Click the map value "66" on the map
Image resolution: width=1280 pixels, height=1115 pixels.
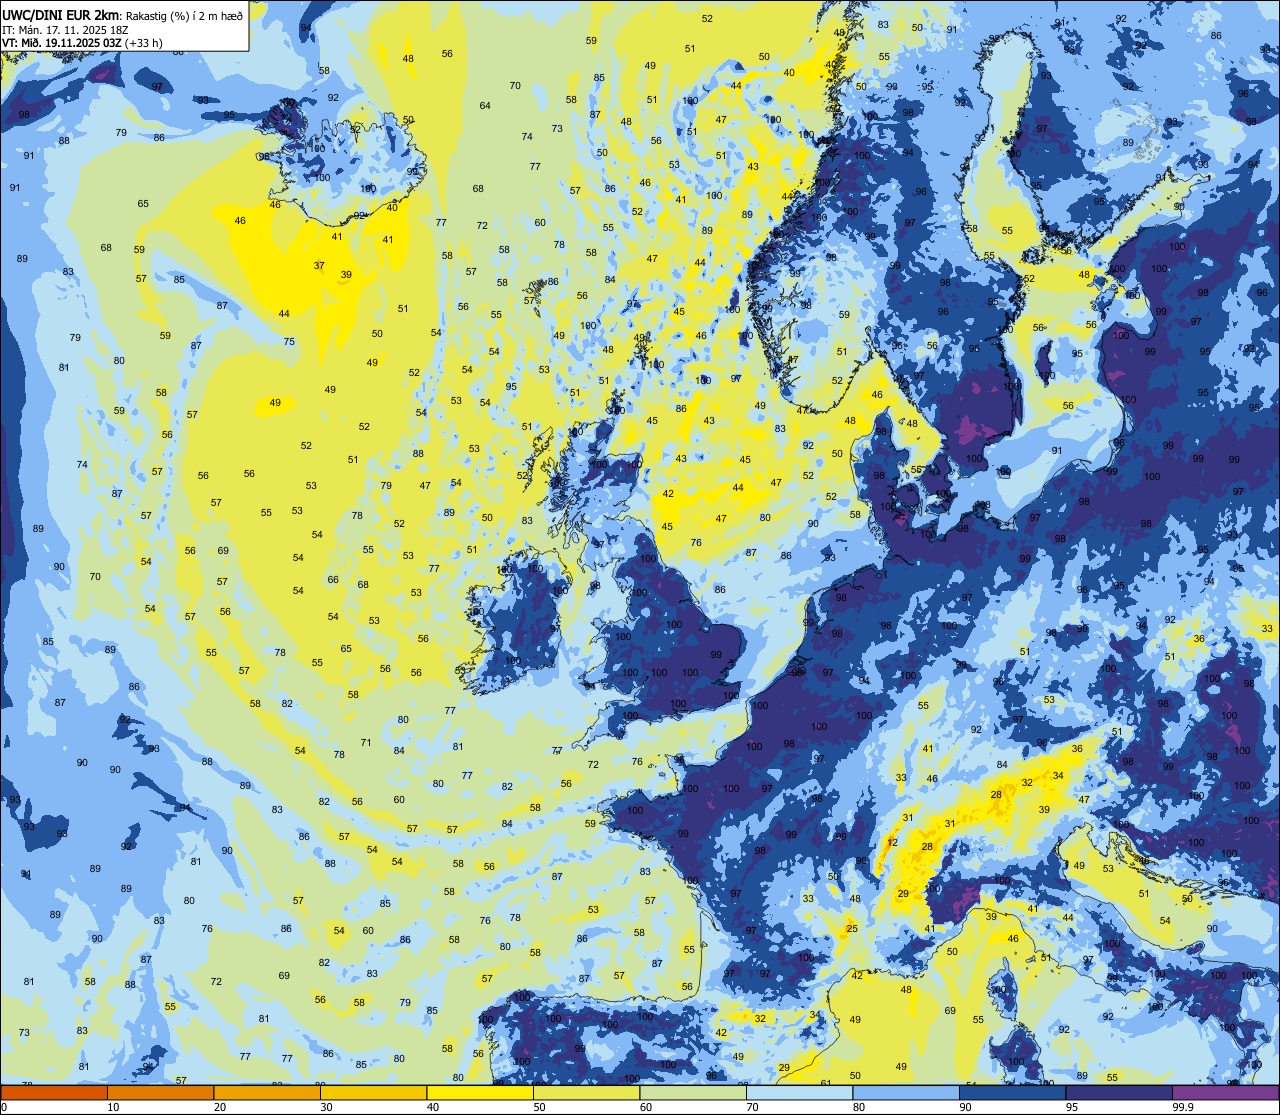point(333,579)
